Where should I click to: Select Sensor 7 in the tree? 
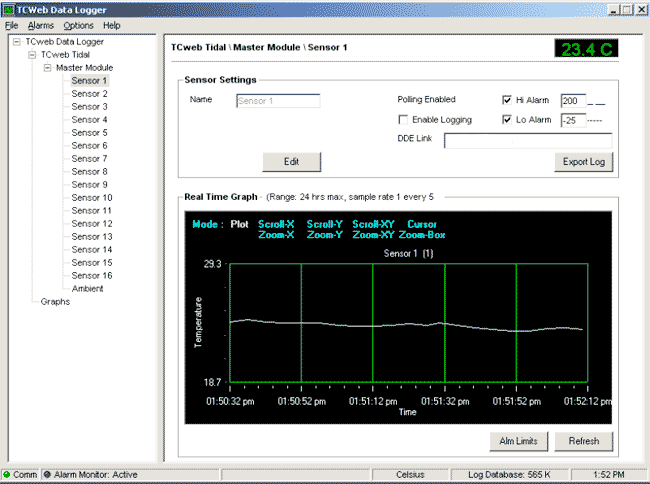[x=89, y=159]
